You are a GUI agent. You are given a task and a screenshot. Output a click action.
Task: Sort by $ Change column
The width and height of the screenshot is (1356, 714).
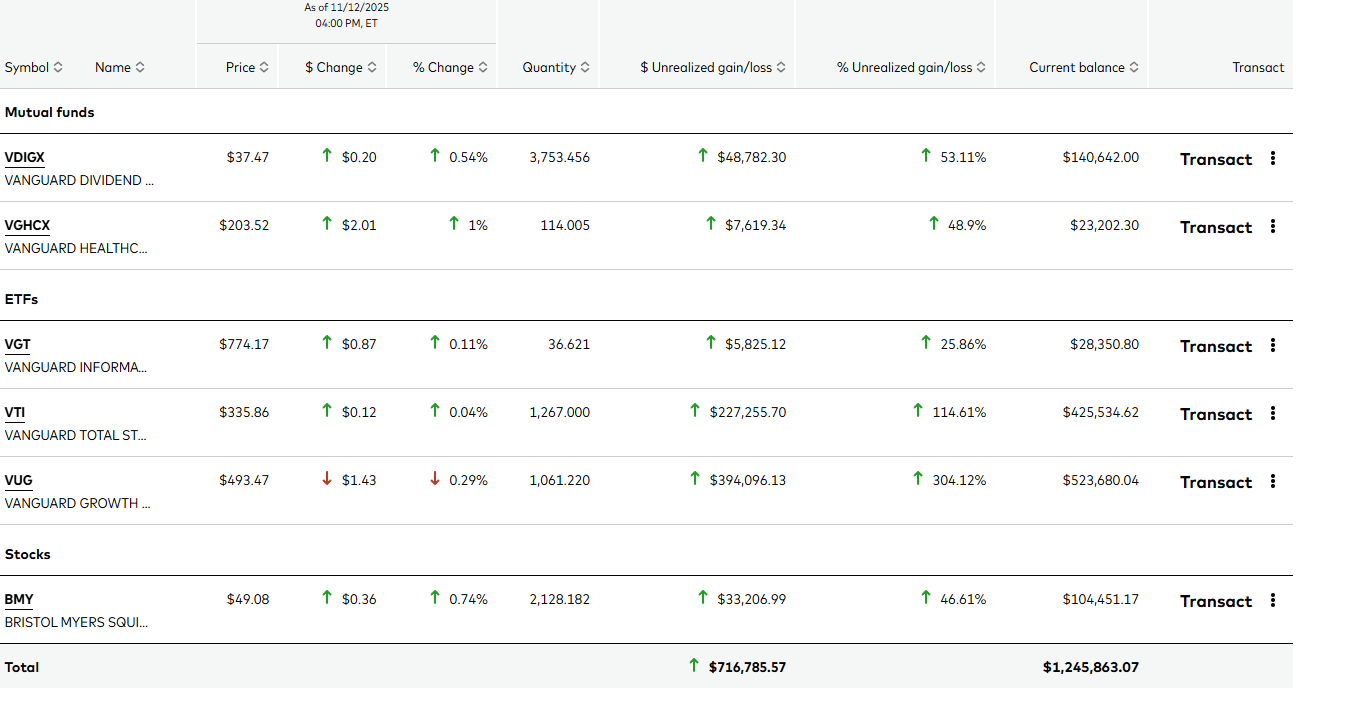[x=341, y=67]
